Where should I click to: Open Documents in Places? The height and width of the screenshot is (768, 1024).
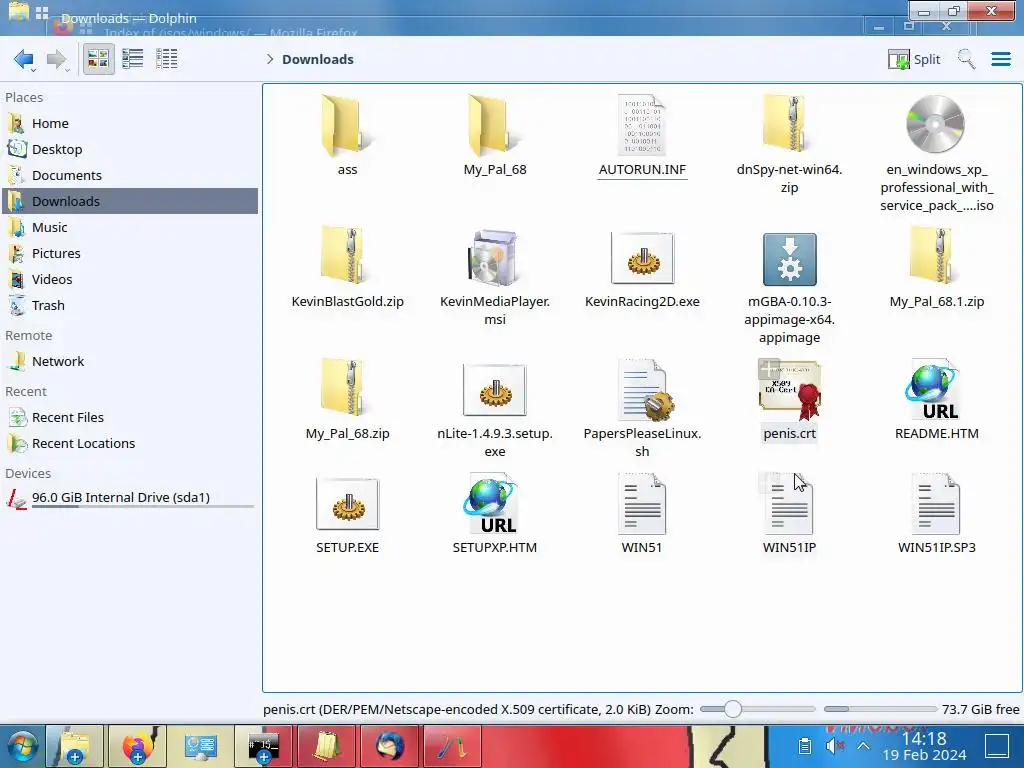click(129, 176)
